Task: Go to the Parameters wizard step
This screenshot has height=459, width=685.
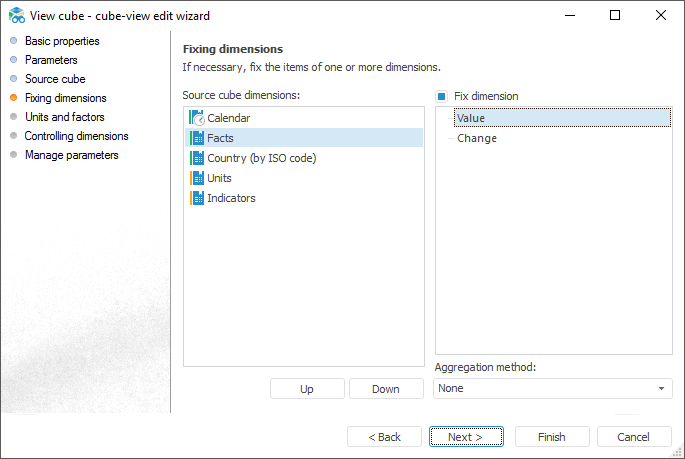Action: (x=51, y=60)
